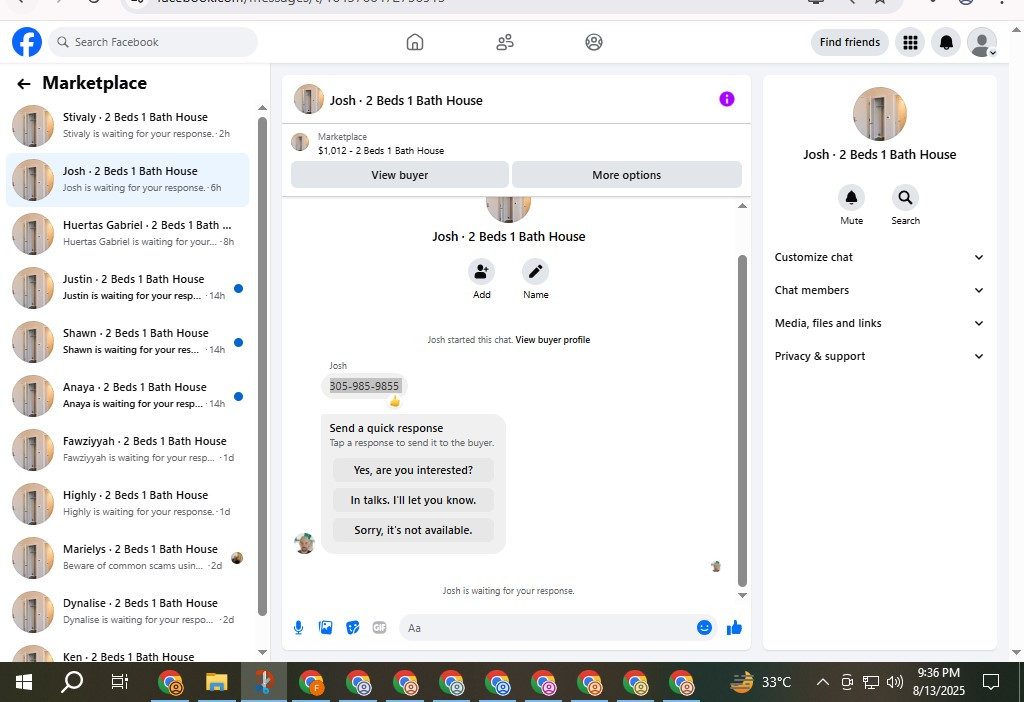Edit the chat name with pencil icon
This screenshot has height=702, width=1024.
pyautogui.click(x=536, y=272)
